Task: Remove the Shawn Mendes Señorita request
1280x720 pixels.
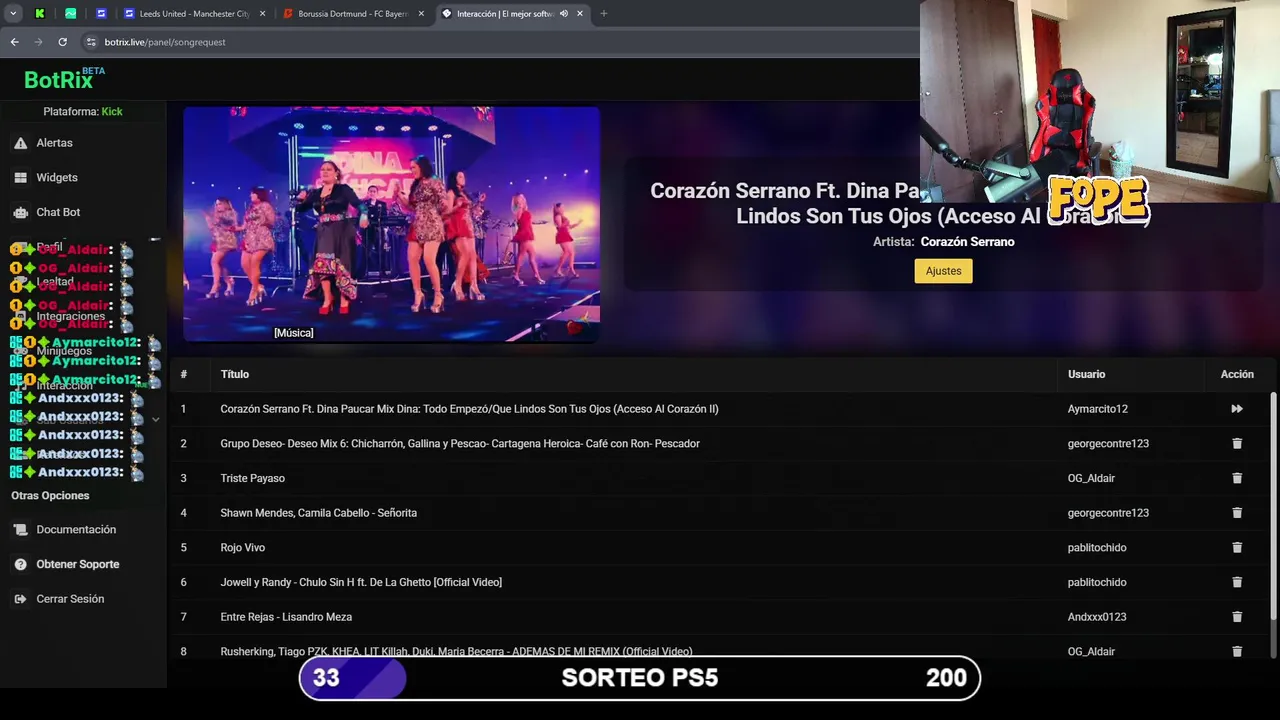Action: point(1237,513)
